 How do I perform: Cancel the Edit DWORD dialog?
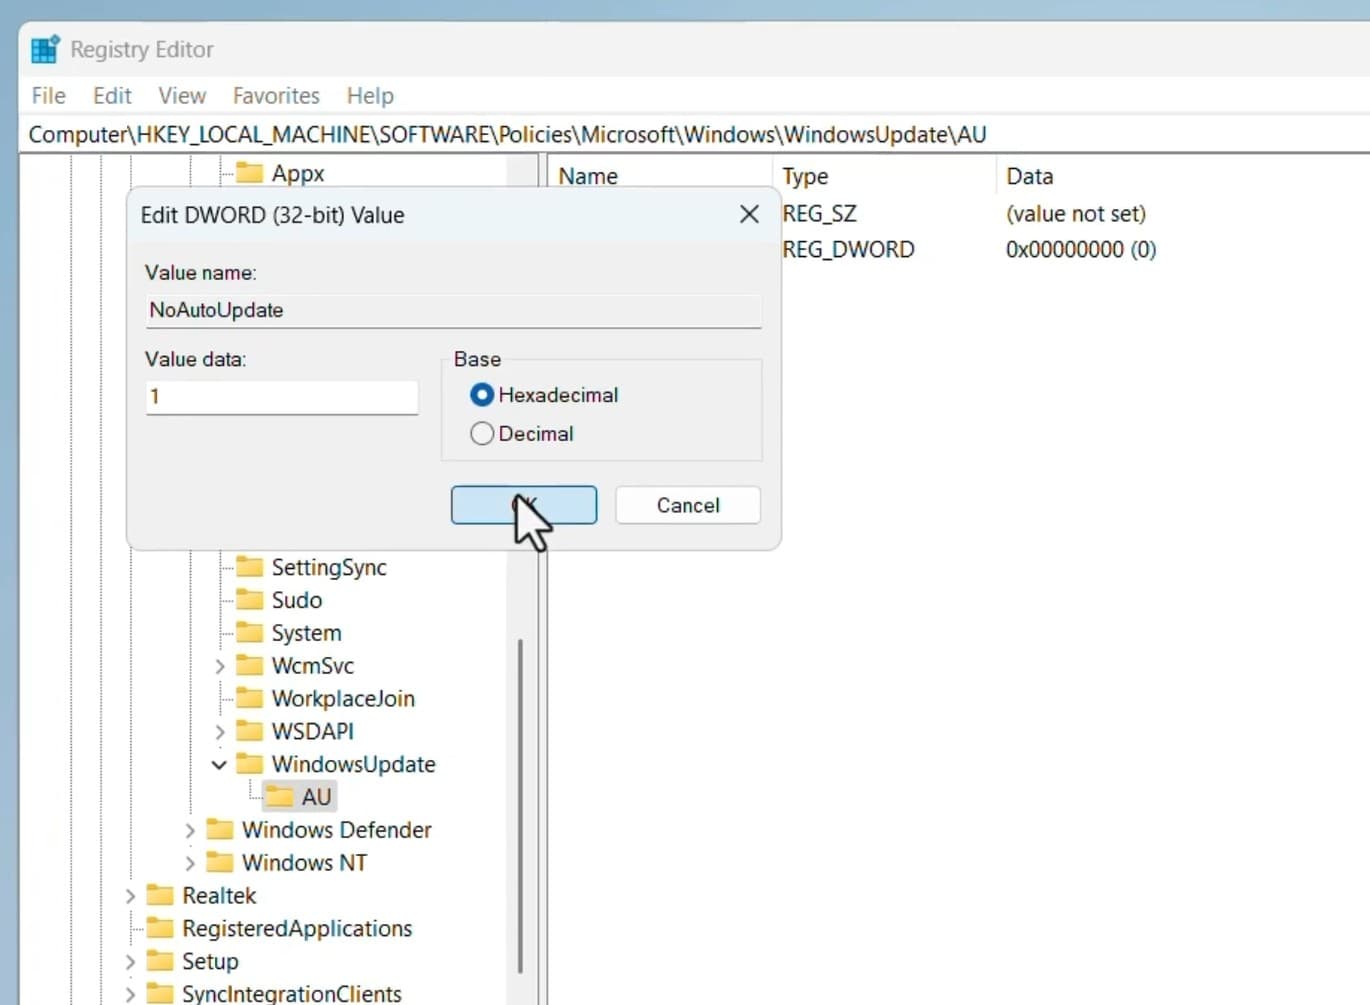coord(687,505)
